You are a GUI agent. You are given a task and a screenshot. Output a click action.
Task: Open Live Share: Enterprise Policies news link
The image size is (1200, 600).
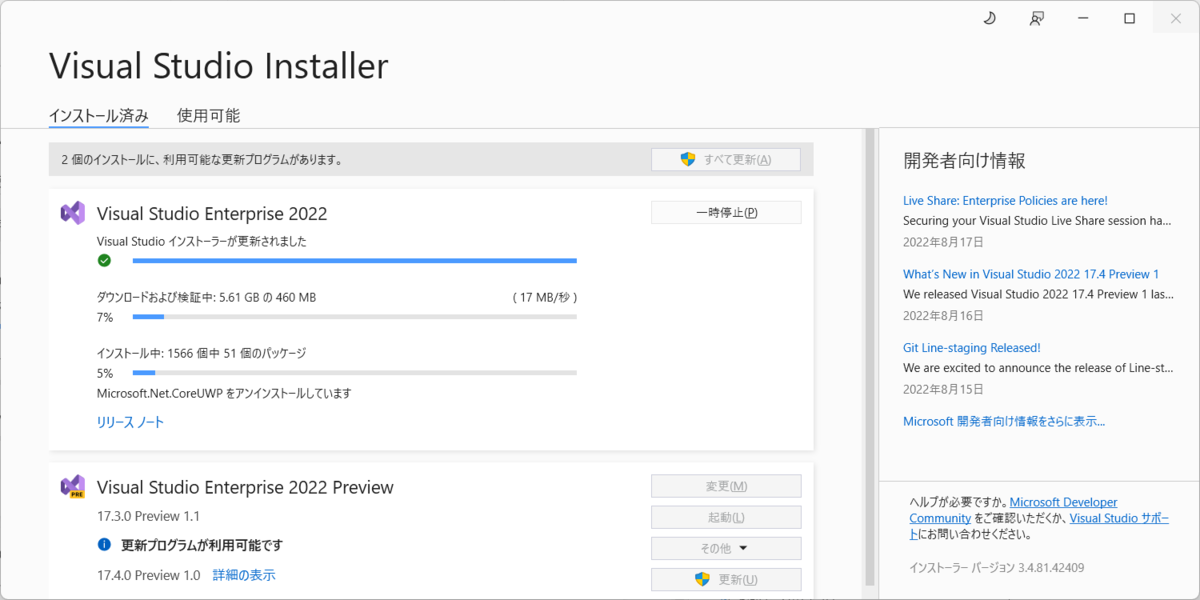1005,200
